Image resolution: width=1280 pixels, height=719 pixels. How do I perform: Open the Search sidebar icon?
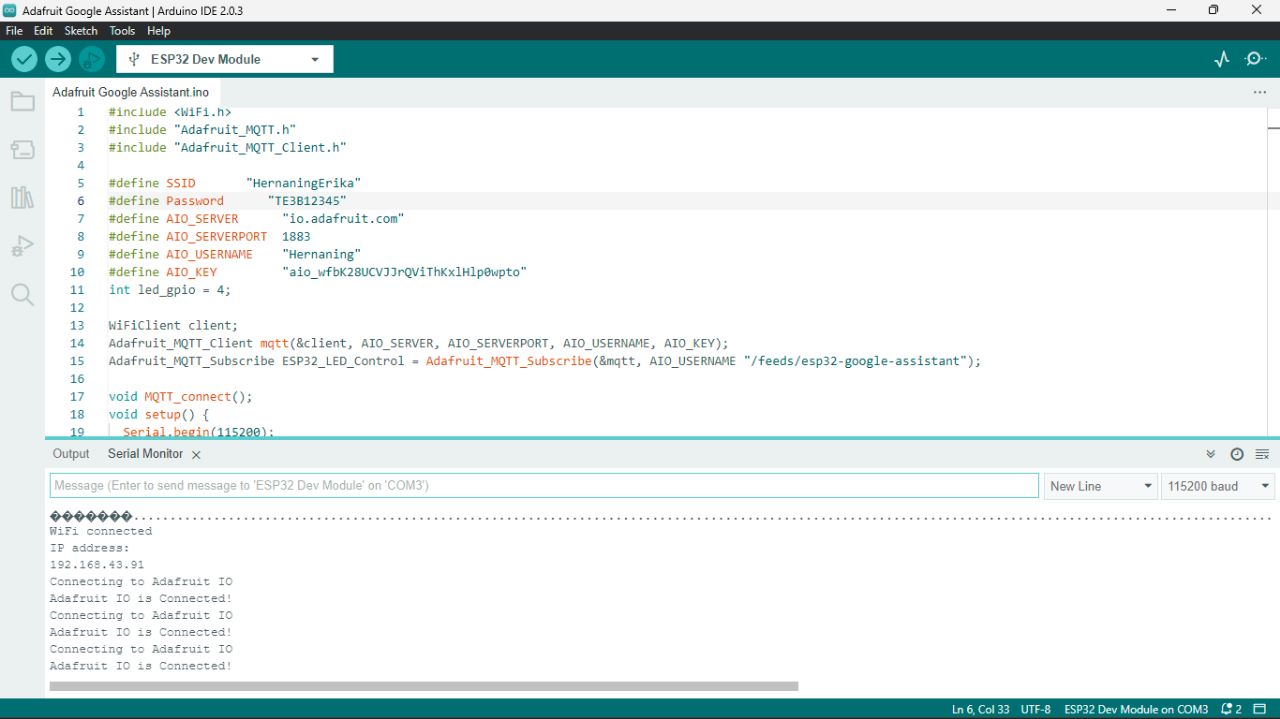(22, 294)
